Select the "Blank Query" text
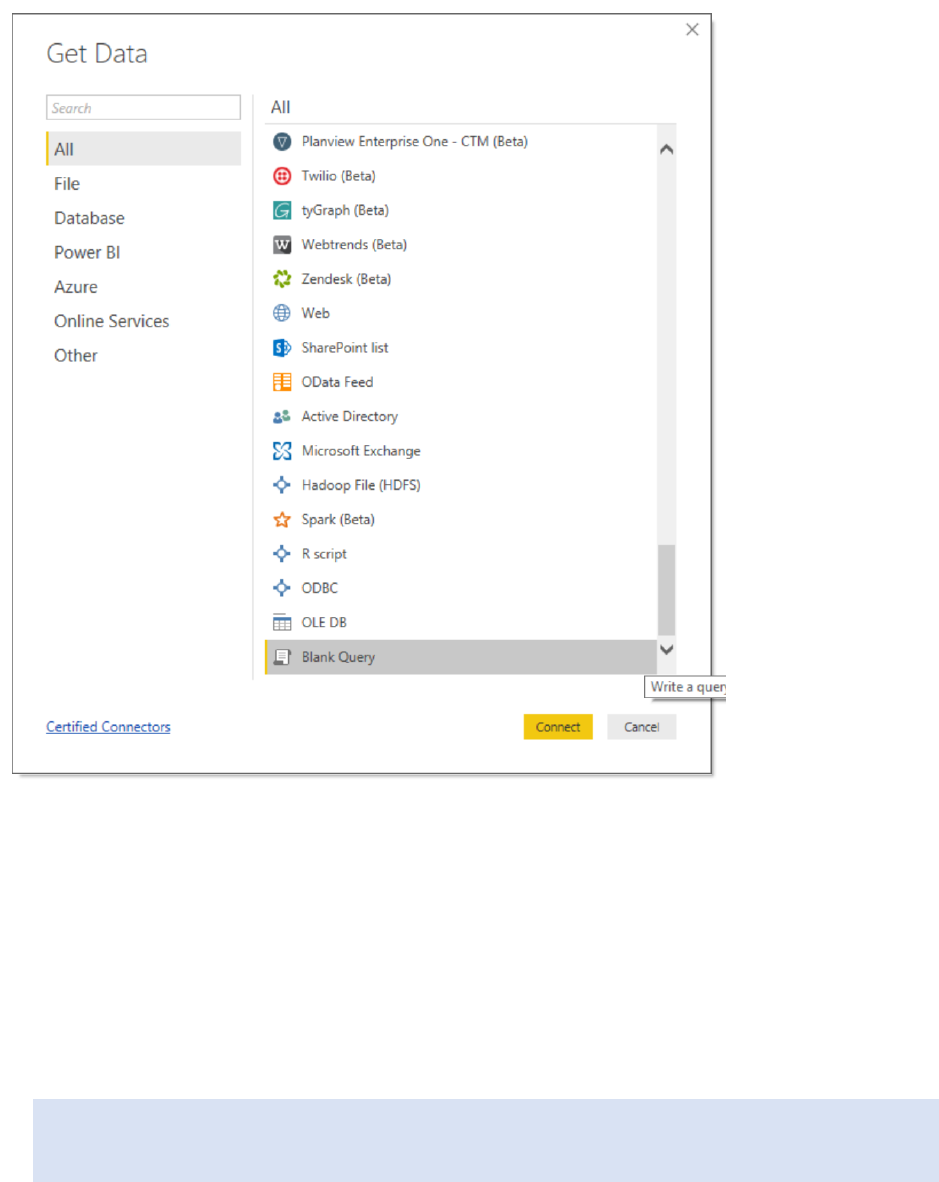 (338, 657)
